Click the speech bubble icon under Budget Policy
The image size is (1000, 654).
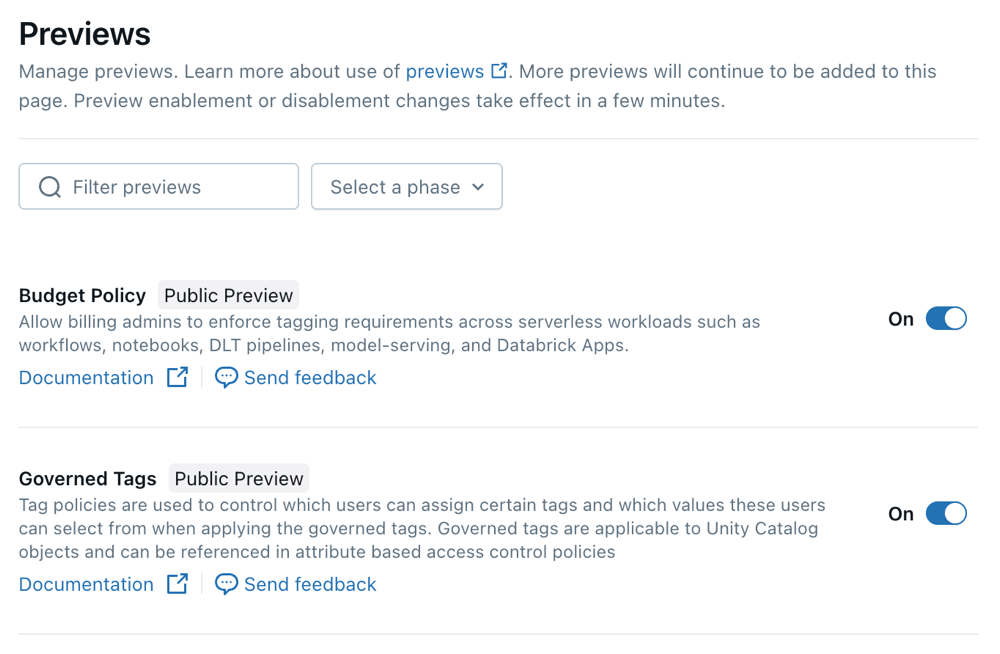[226, 377]
